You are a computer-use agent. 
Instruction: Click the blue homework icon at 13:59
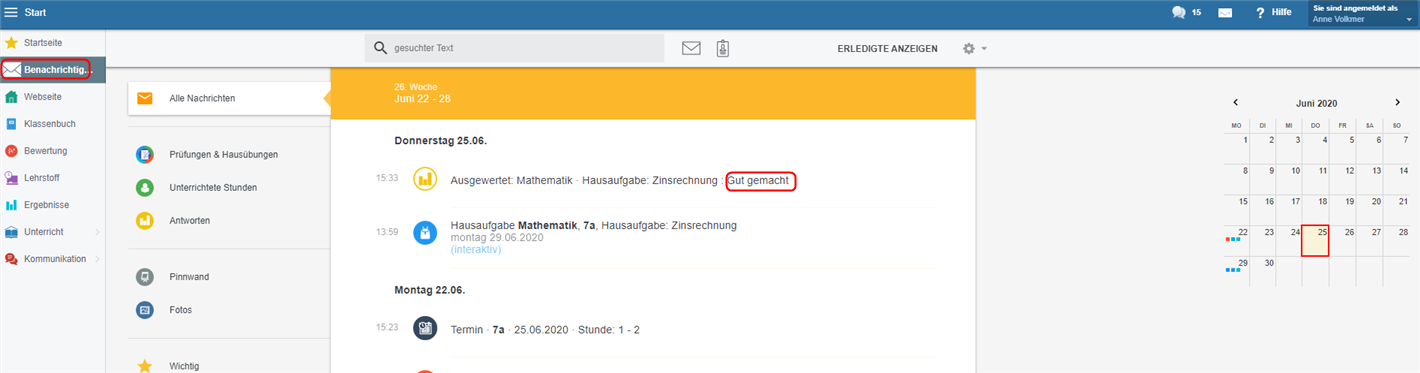click(x=425, y=233)
